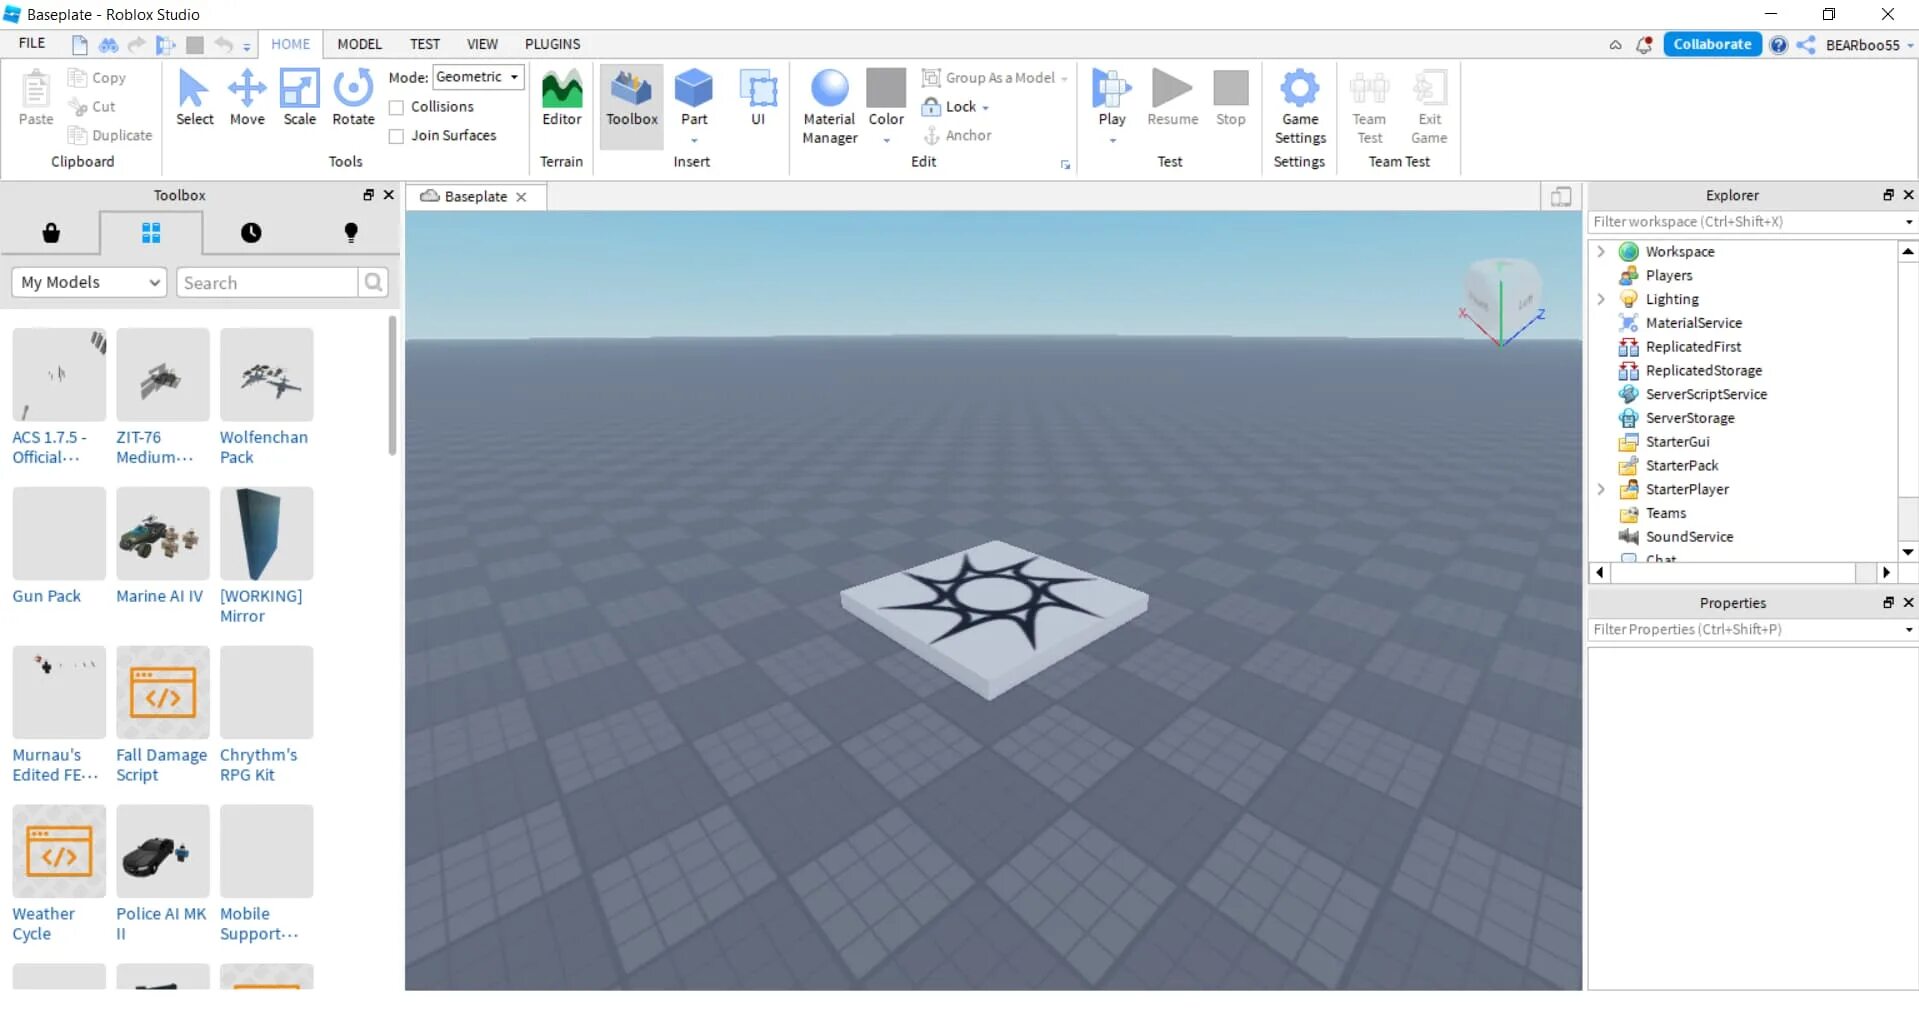Screen dimensions: 1919x1013
Task: Open the Properties filter dropdown arrow
Action: click(1908, 630)
